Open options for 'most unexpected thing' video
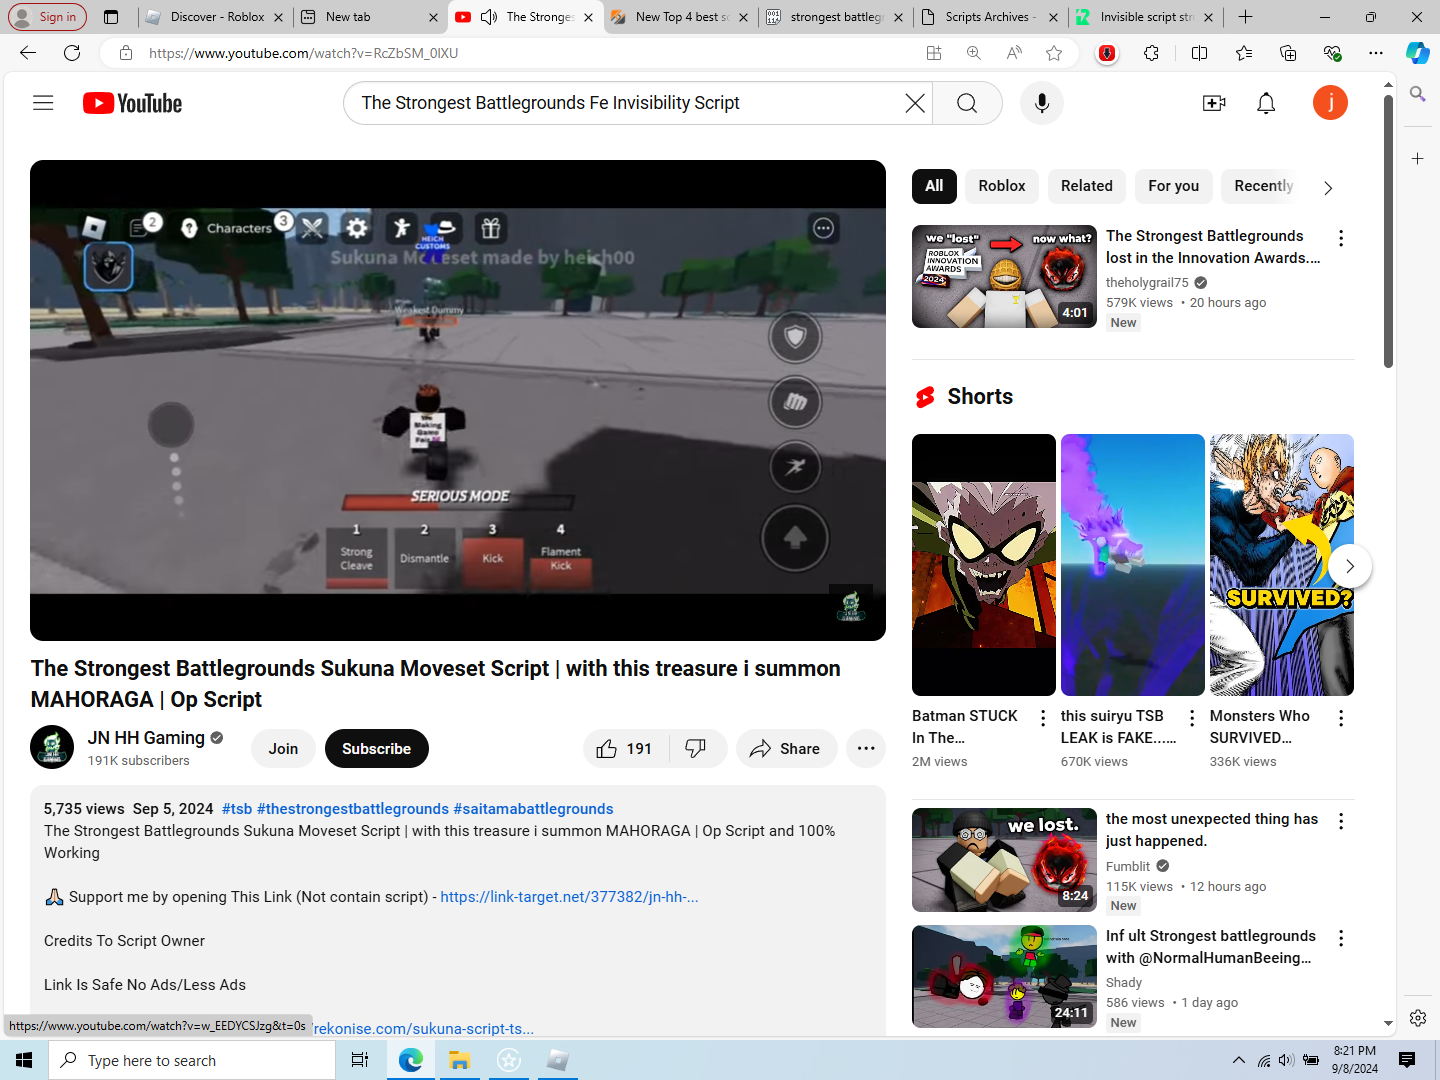Screen dimensions: 1440x1080 [1341, 821]
